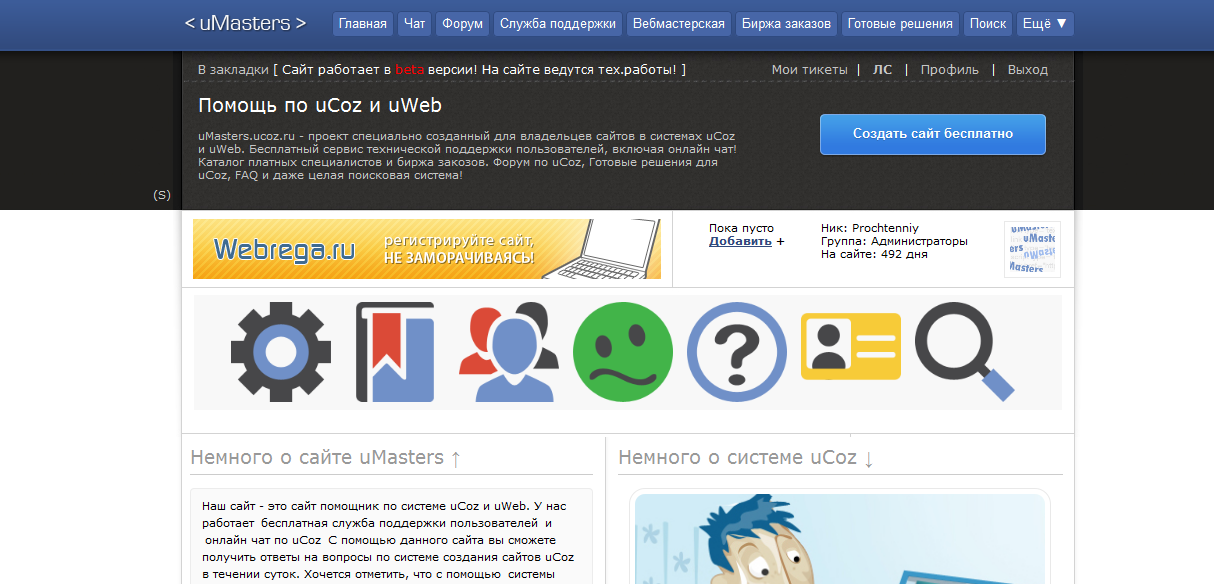The height and width of the screenshot is (584, 1214).
Task: Click the Группа: Администраторы text
Action: (894, 241)
